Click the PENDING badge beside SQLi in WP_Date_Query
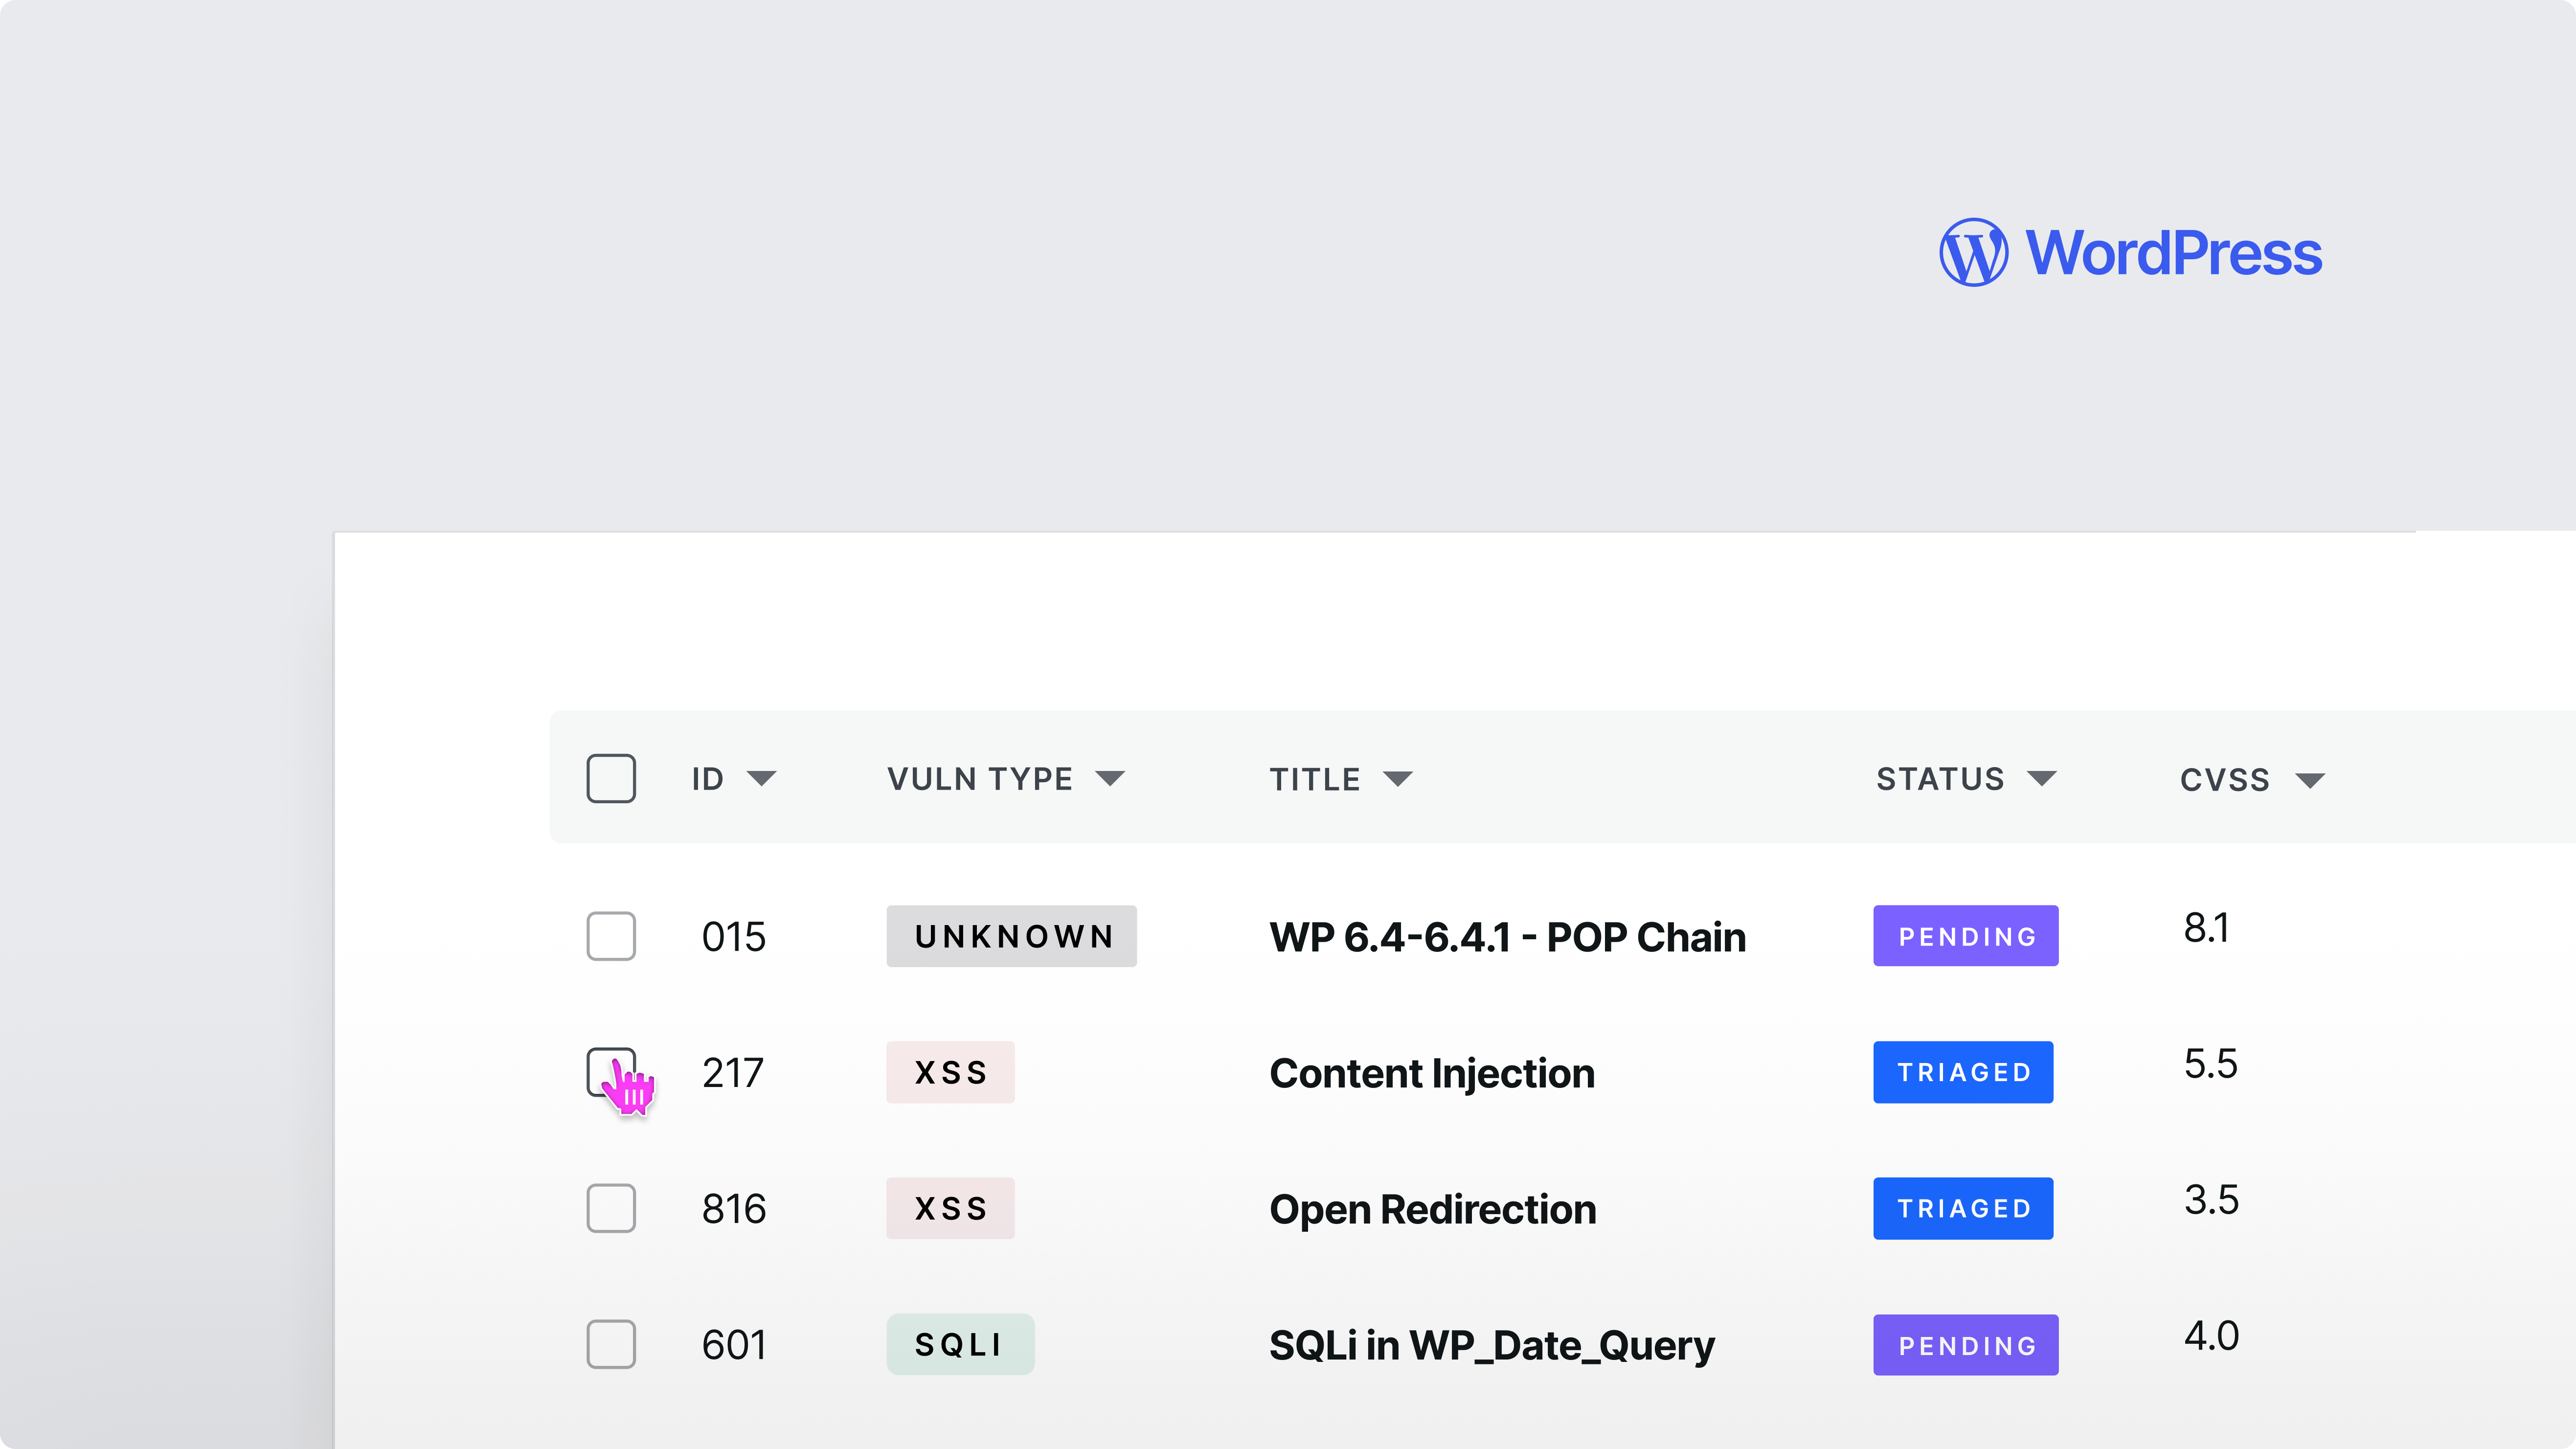The width and height of the screenshot is (2576, 1449). [x=1965, y=1344]
